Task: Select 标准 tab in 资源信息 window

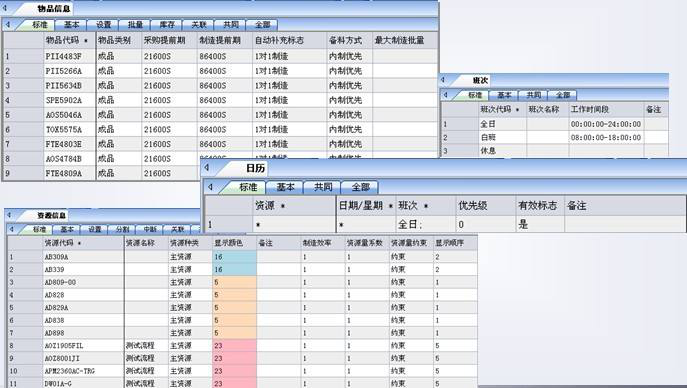Action: [39, 229]
